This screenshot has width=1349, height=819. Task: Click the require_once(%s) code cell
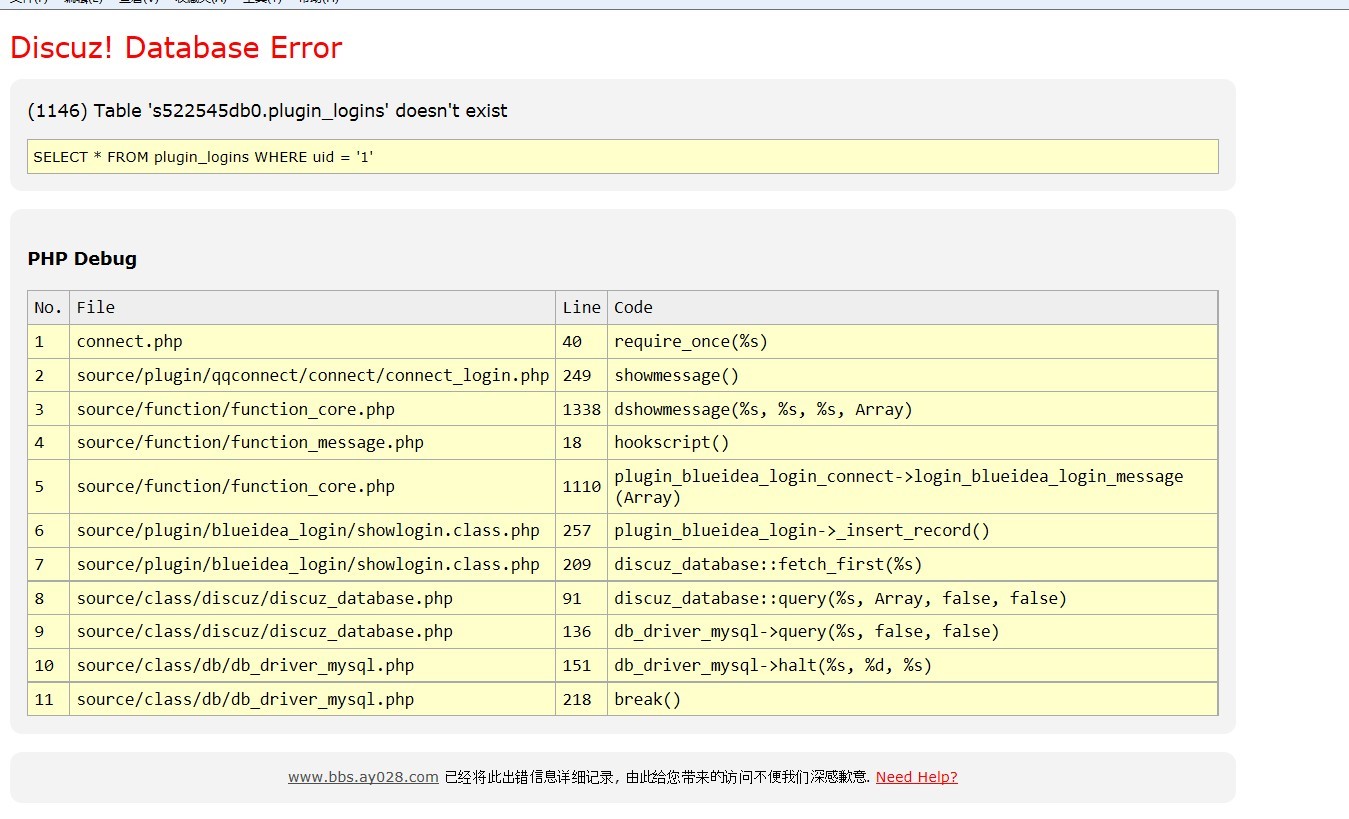pos(691,342)
